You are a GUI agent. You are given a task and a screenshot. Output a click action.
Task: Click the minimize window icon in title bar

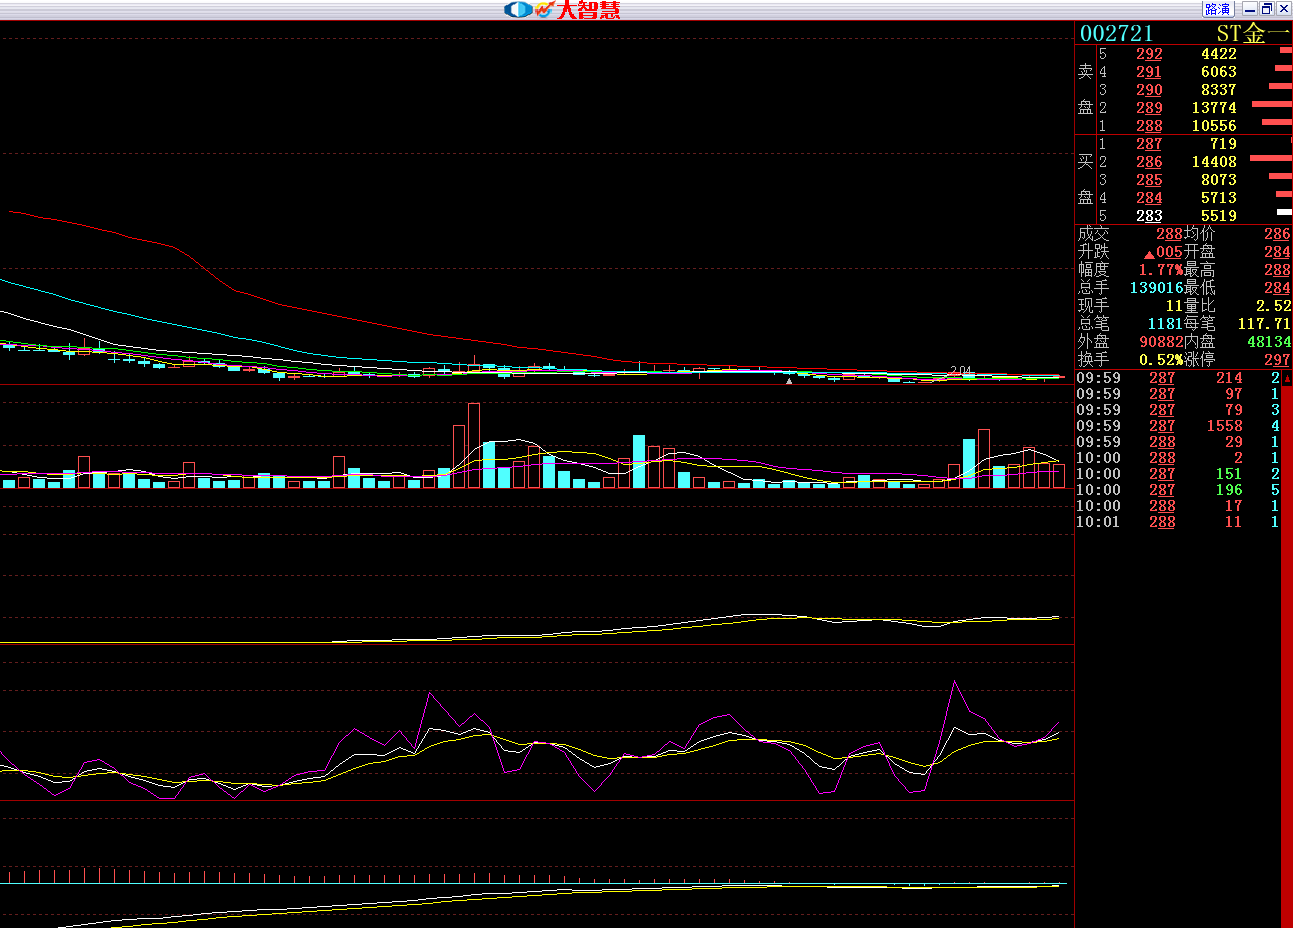1250,9
